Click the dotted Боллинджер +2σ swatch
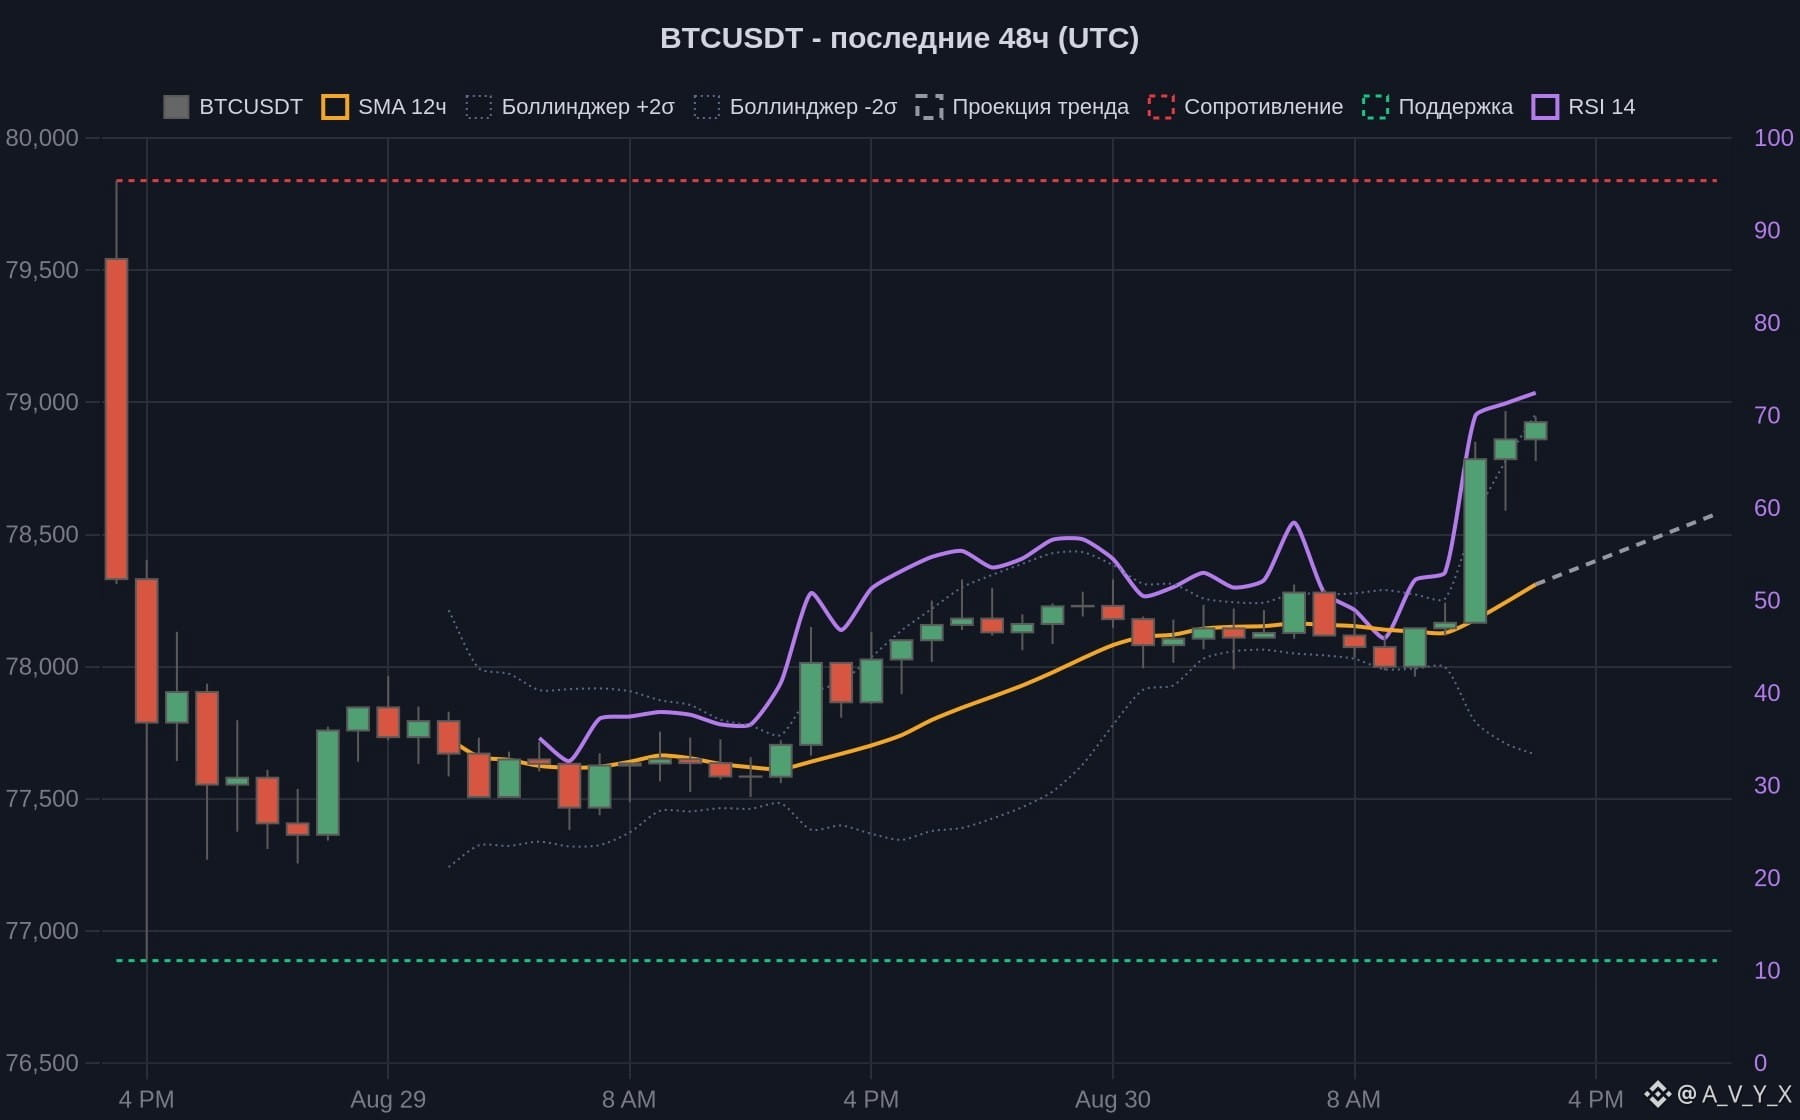 (479, 107)
